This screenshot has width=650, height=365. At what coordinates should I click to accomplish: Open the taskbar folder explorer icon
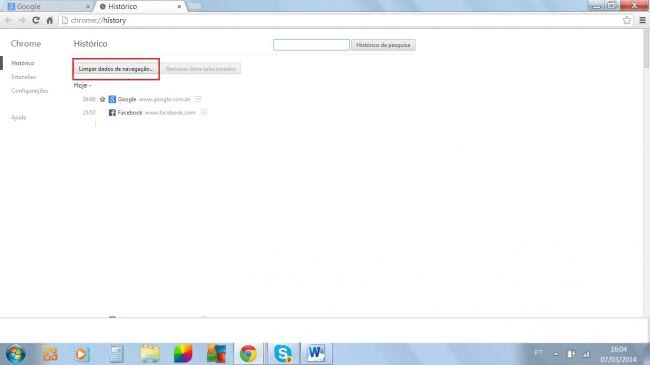point(150,354)
